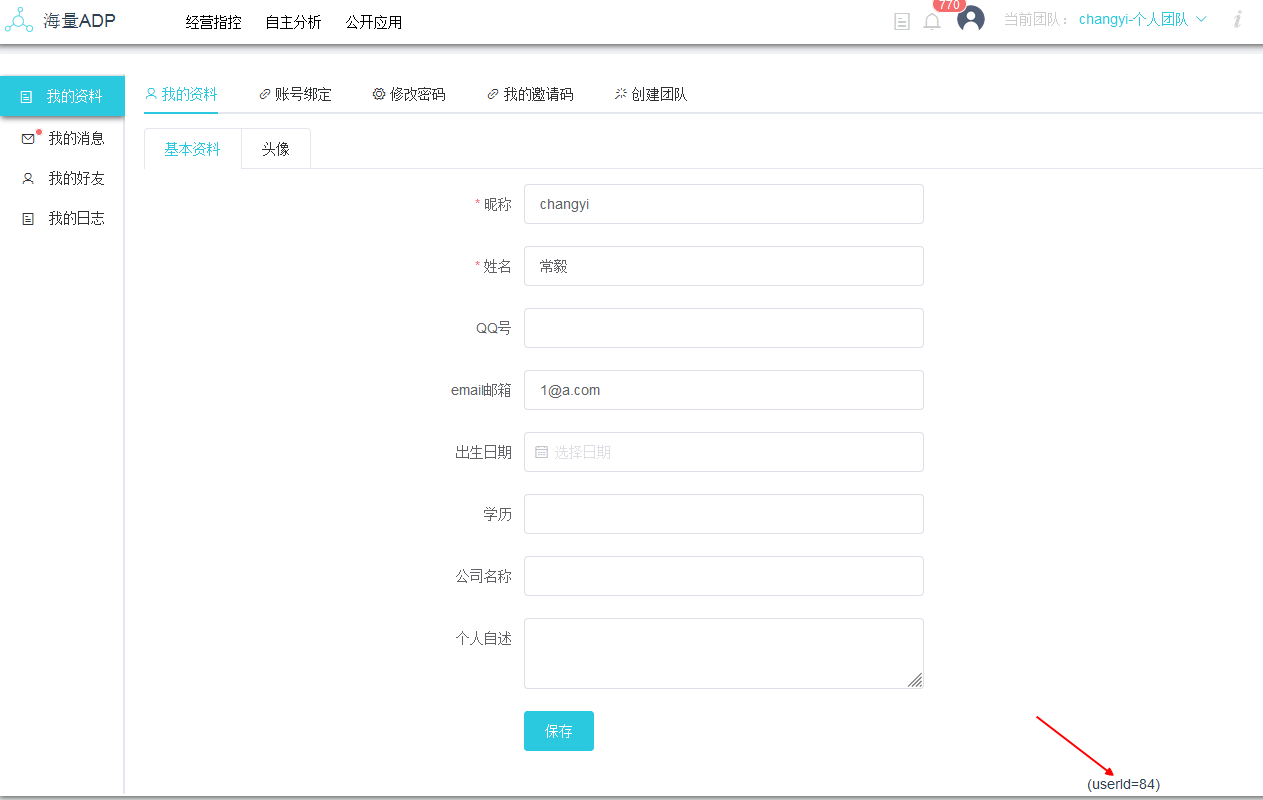
Task: Click the 保存 button
Action: (558, 731)
